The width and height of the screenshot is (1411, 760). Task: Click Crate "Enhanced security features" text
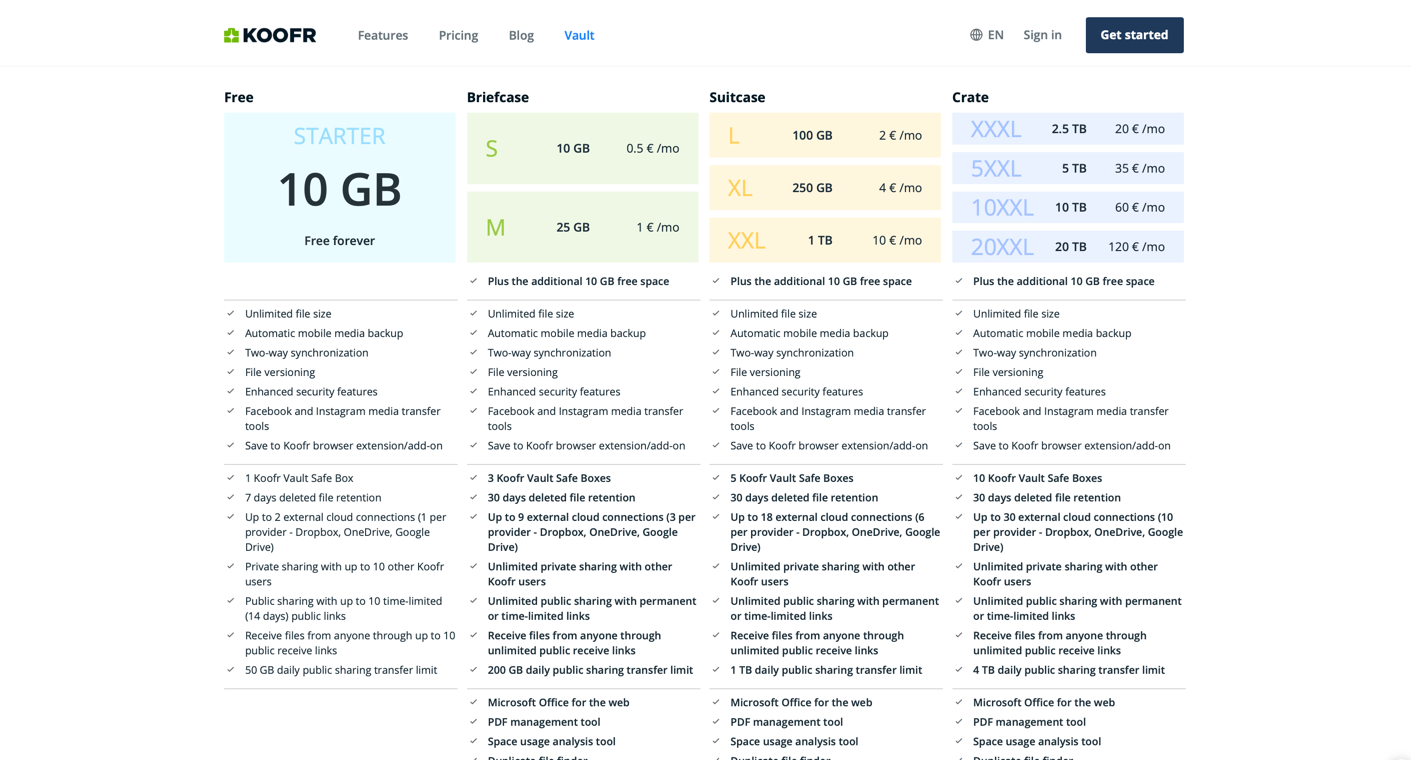1039,392
